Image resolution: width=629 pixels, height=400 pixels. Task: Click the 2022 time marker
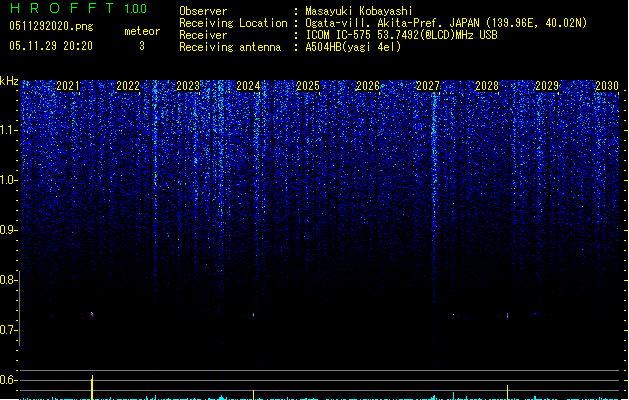[x=128, y=85]
